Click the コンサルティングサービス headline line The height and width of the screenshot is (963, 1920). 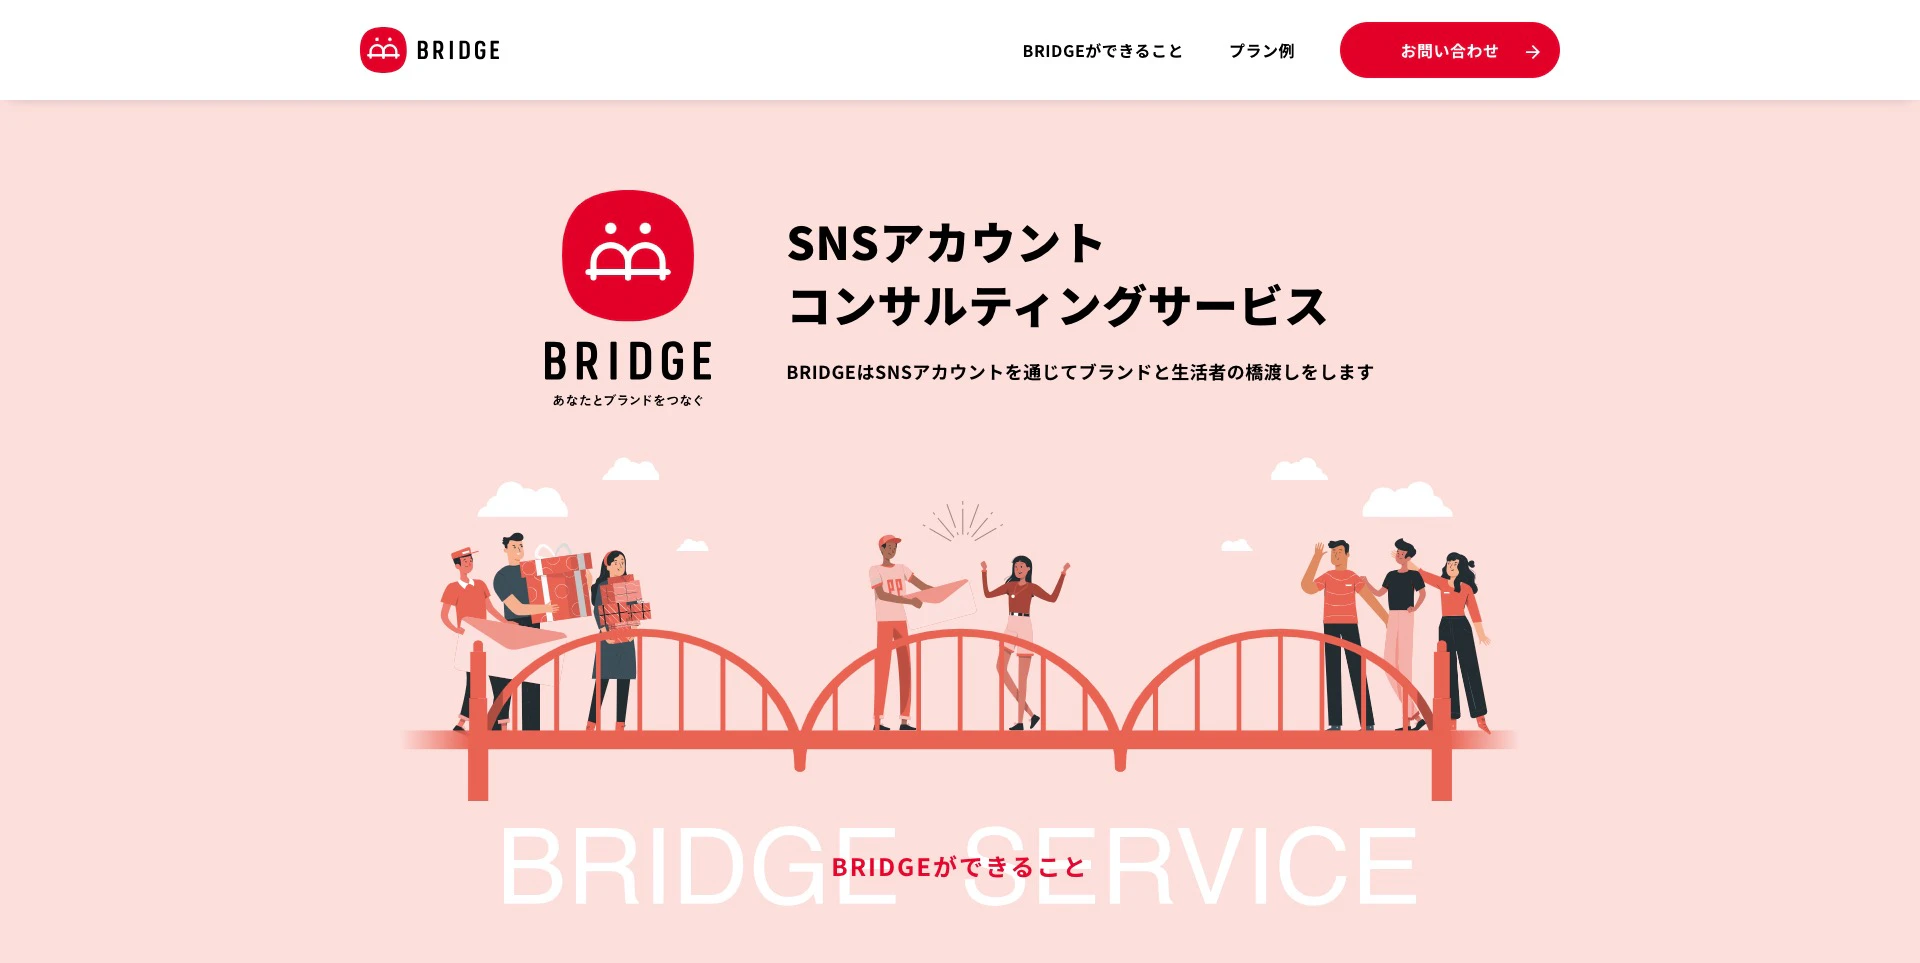(x=1057, y=306)
